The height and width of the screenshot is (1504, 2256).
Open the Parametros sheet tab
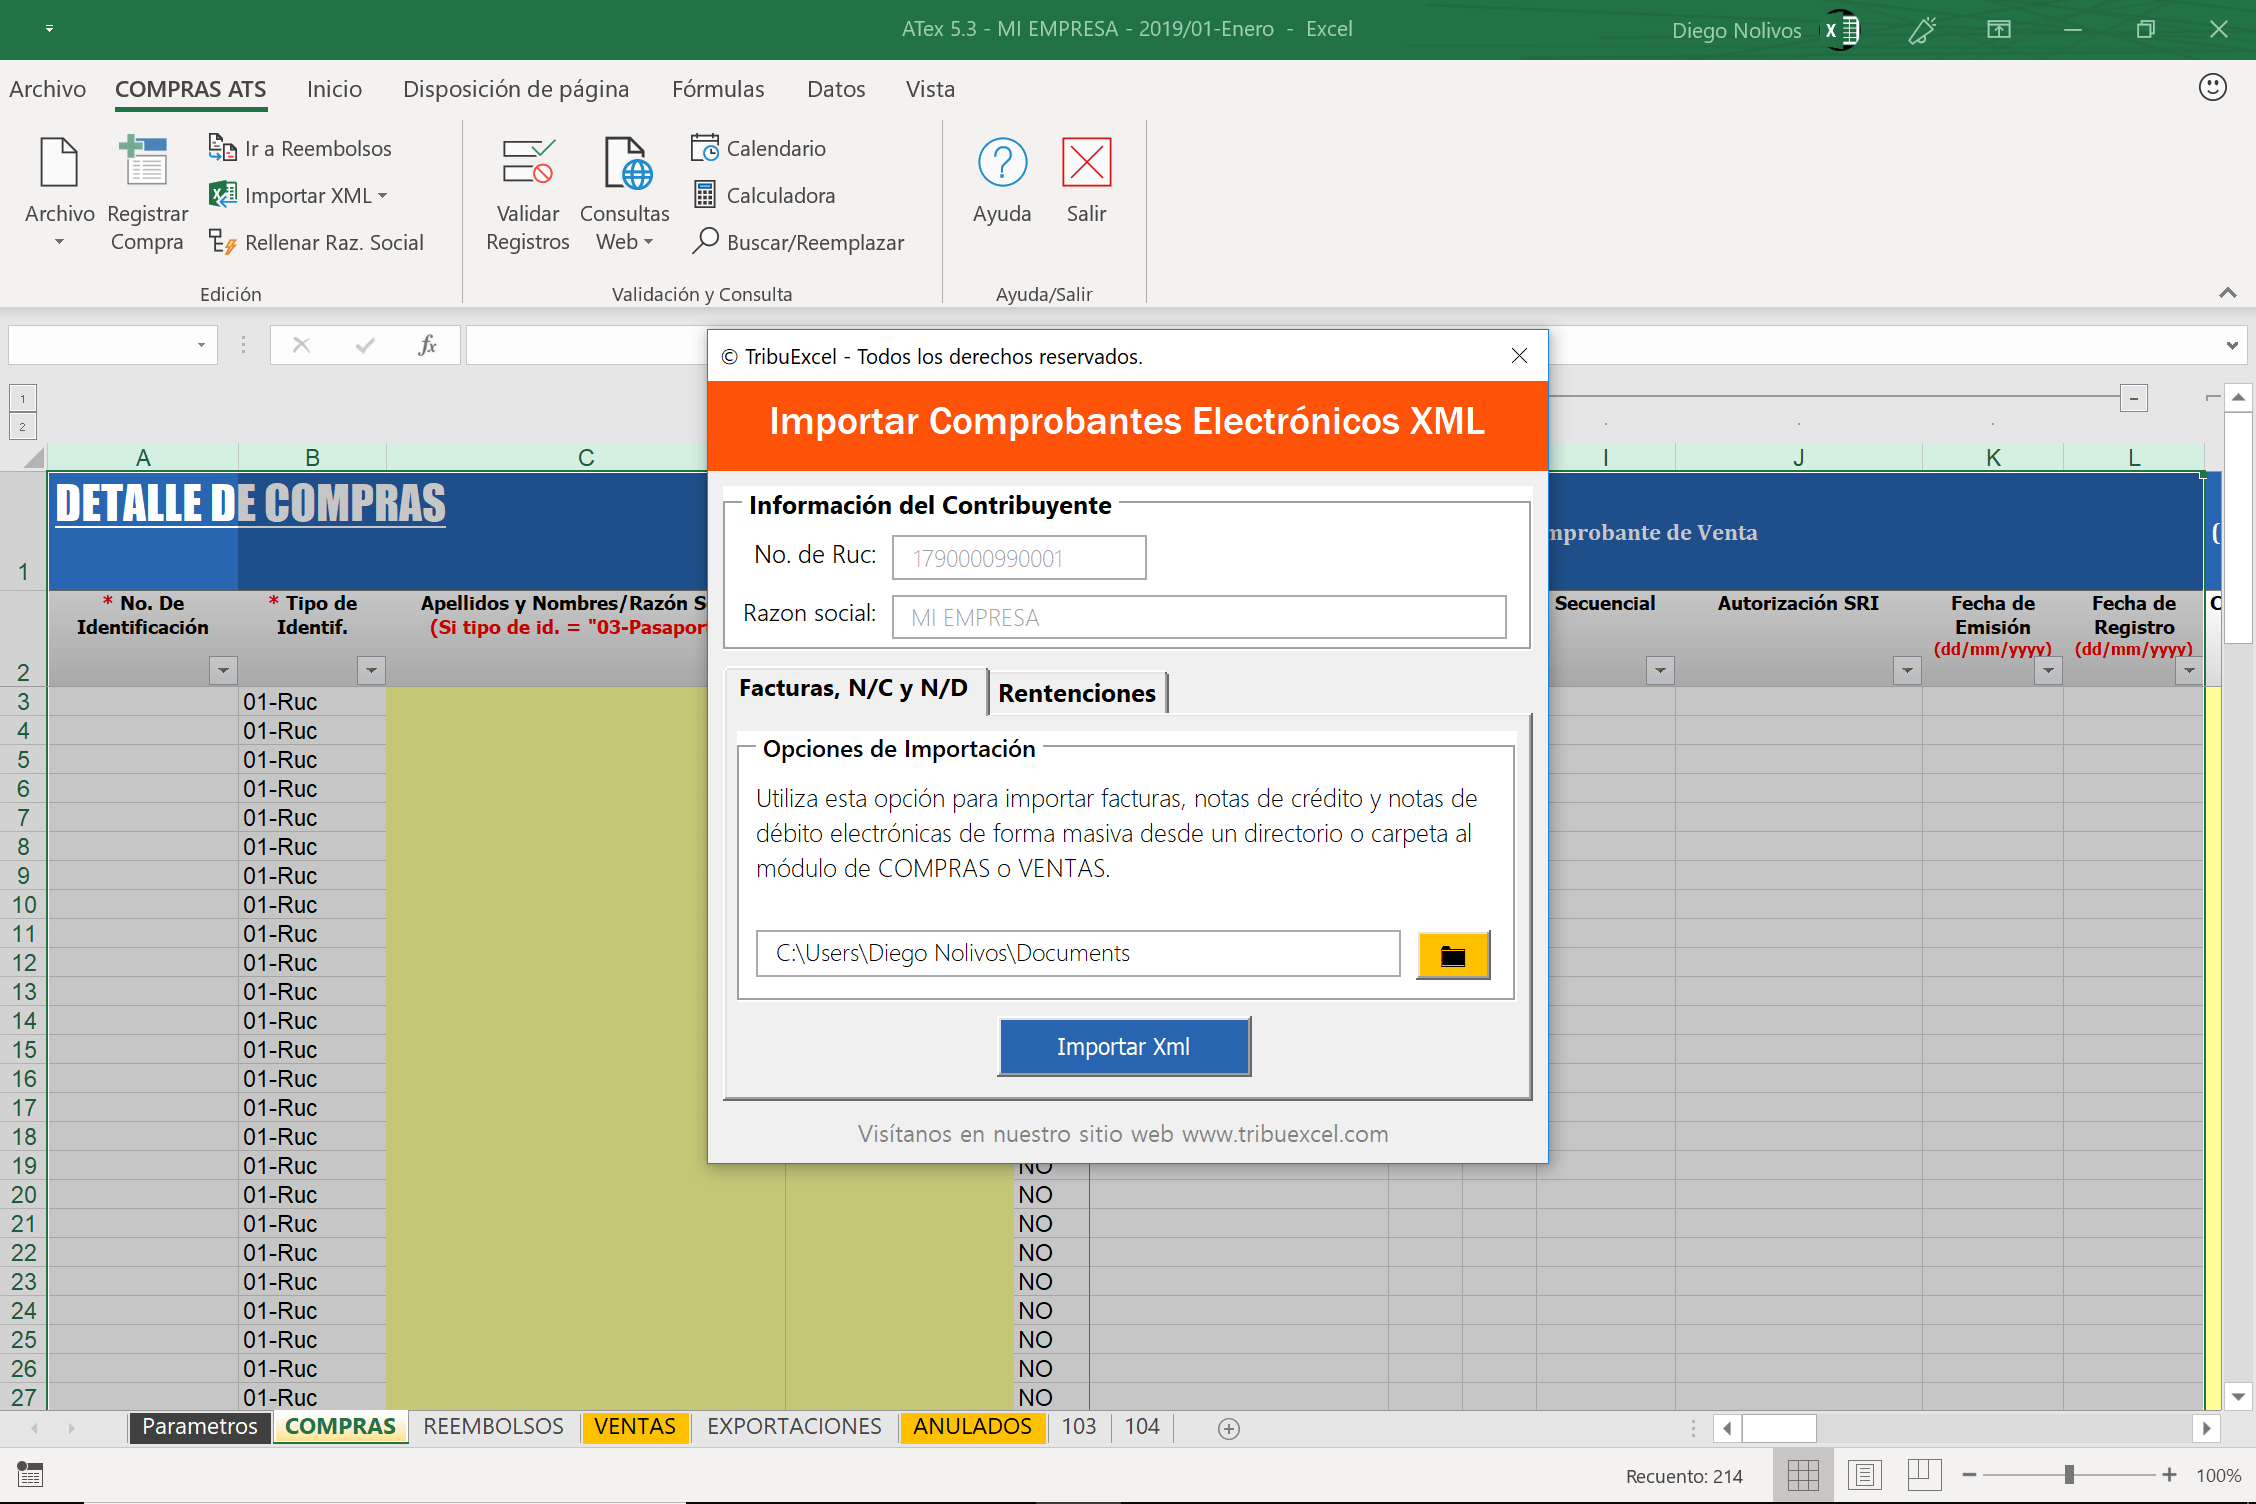tap(200, 1427)
